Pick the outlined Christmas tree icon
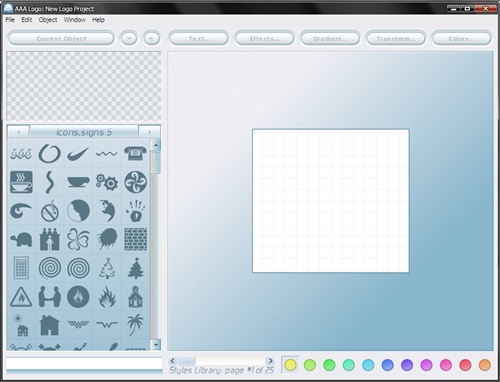 [x=107, y=268]
